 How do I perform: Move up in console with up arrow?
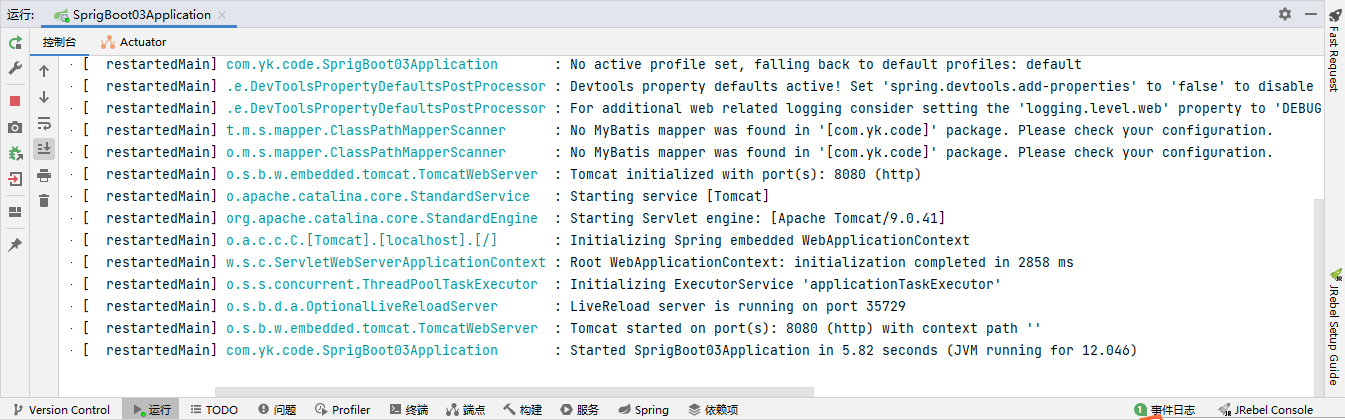tap(44, 71)
